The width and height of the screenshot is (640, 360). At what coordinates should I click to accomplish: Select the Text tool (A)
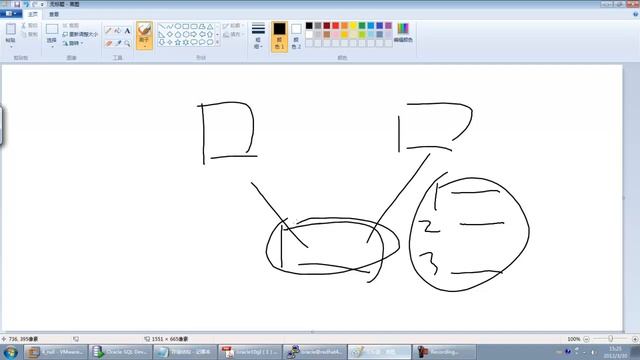(127, 31)
